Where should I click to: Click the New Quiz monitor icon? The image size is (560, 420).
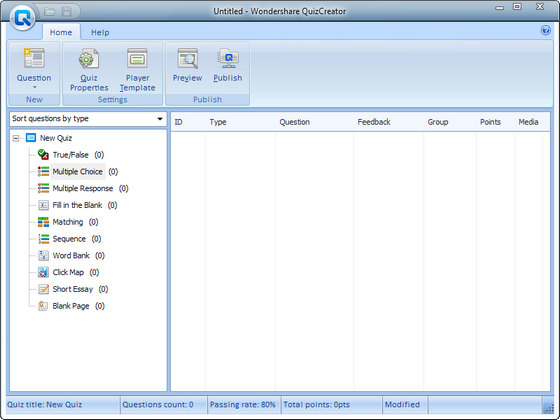[x=31, y=138]
